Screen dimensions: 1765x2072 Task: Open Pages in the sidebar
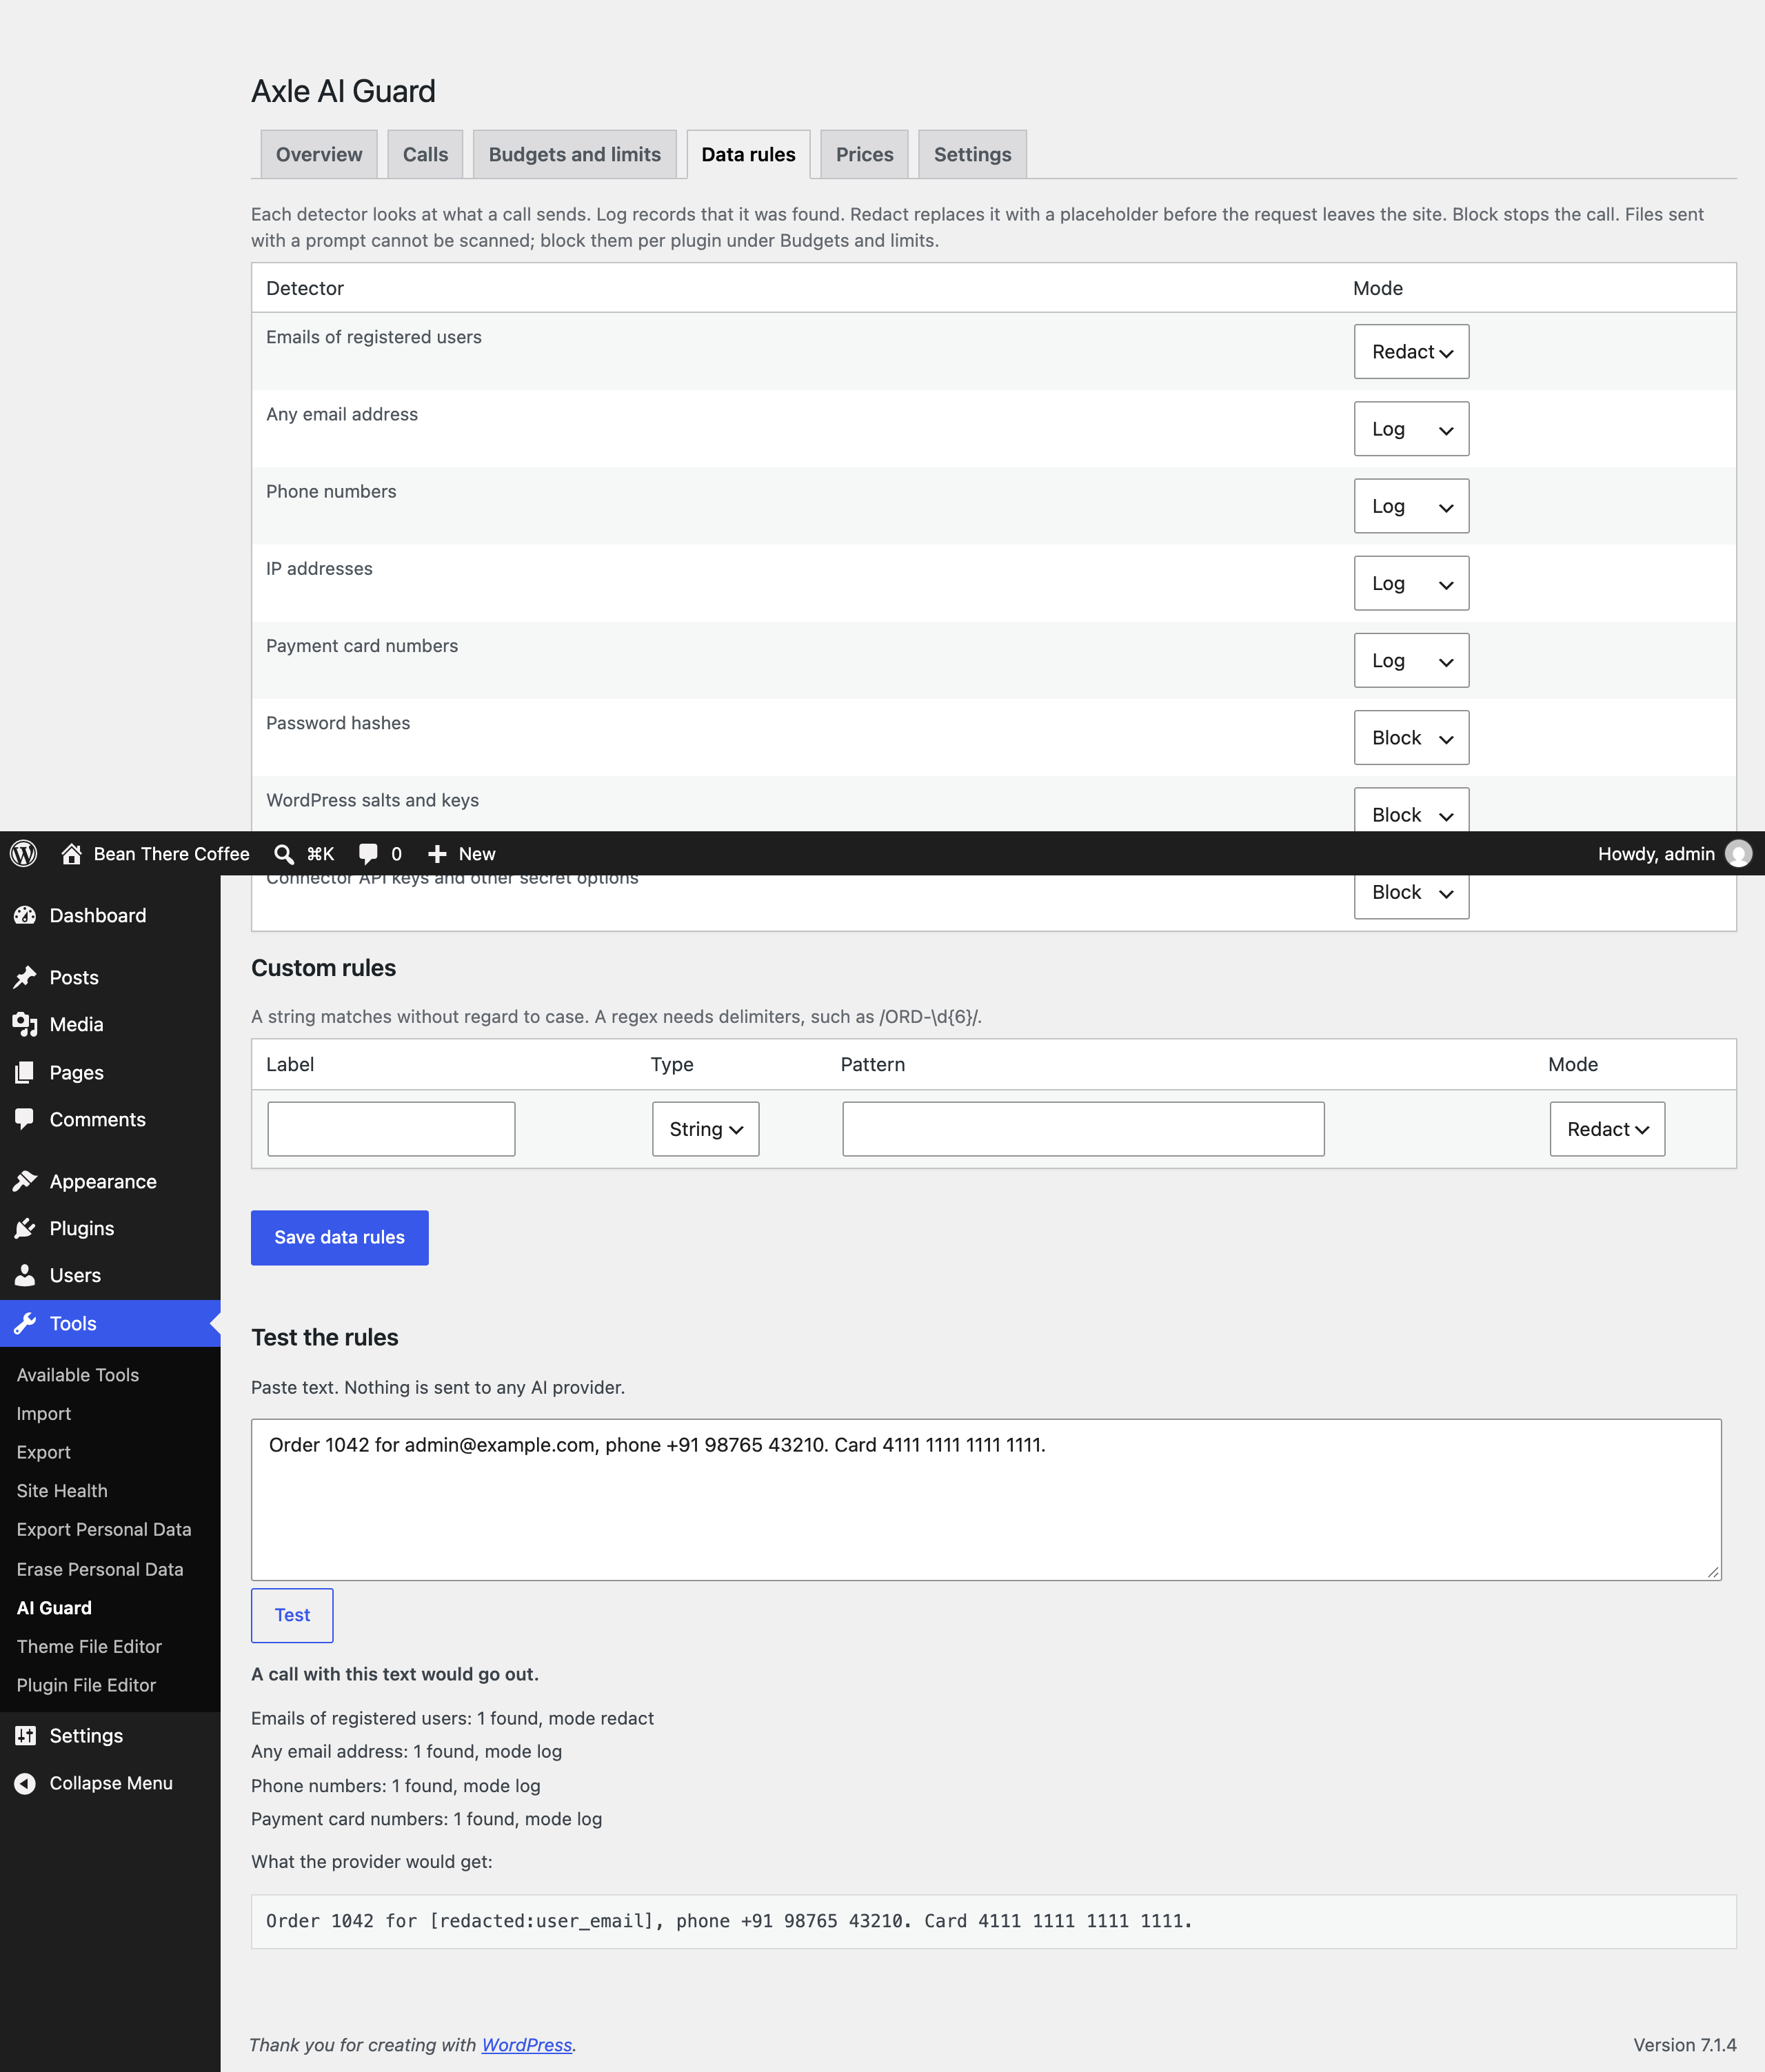pyautogui.click(x=110, y=1072)
